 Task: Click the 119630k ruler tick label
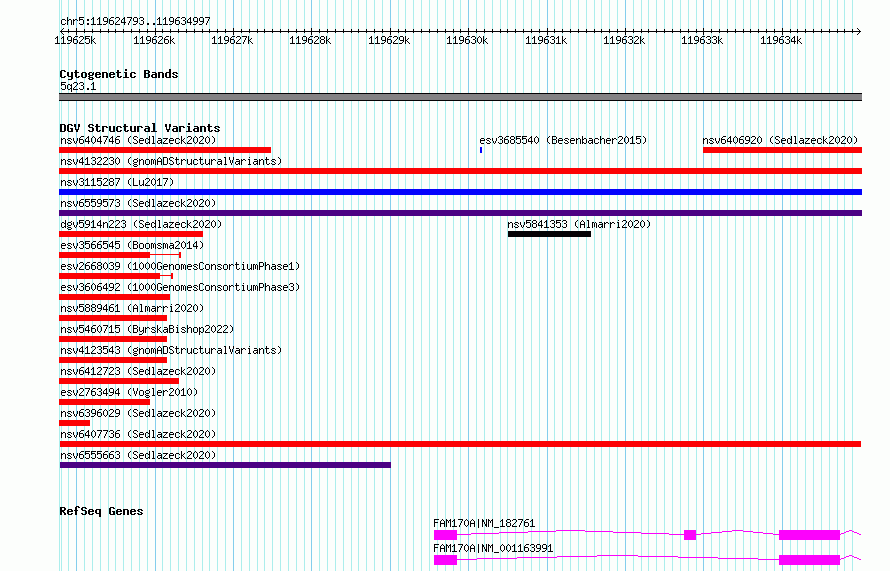point(467,40)
